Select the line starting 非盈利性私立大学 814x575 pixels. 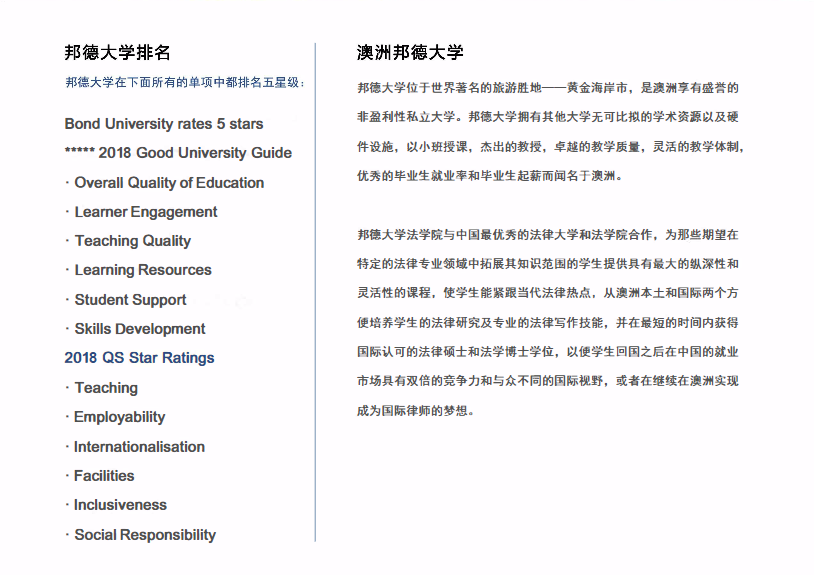tap(548, 117)
